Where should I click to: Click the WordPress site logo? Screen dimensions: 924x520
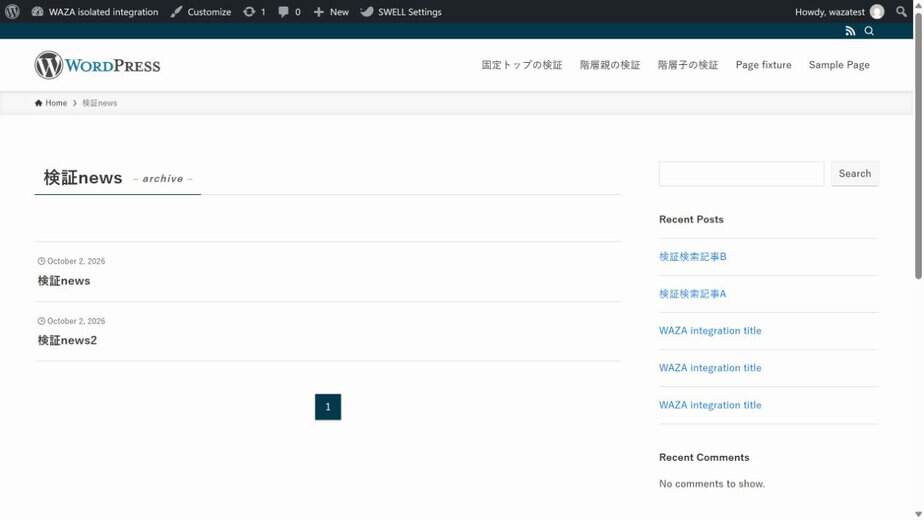point(97,65)
